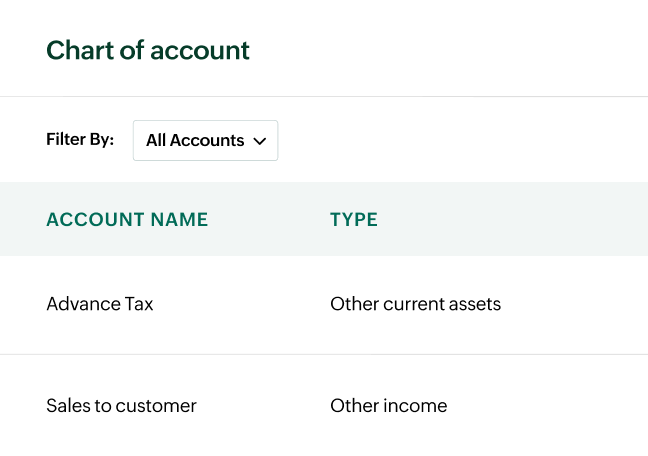Select the Other income type cell
The width and height of the screenshot is (648, 456).
click(x=388, y=405)
